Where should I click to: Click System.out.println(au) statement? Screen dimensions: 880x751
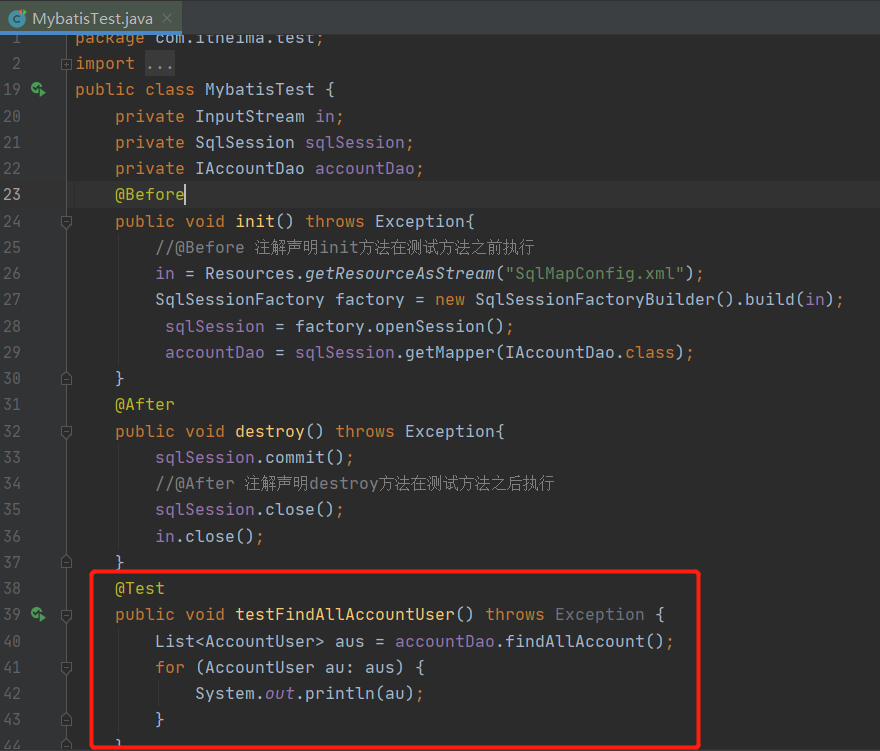coord(309,693)
